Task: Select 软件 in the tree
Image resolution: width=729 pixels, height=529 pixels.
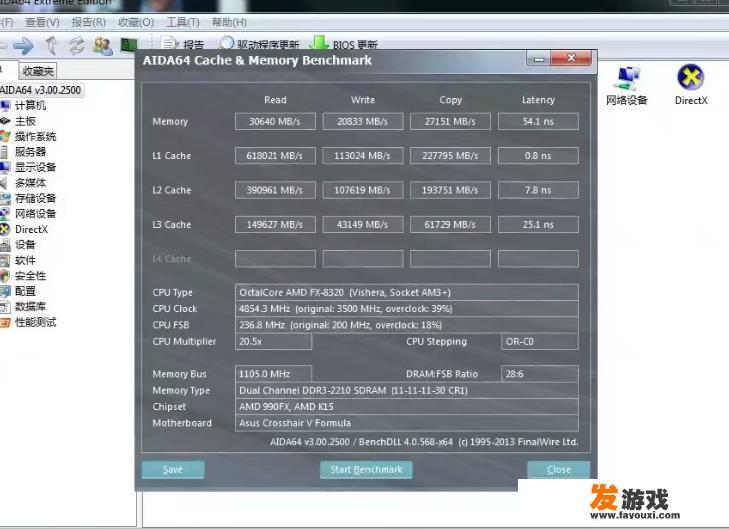Action: [x=25, y=260]
